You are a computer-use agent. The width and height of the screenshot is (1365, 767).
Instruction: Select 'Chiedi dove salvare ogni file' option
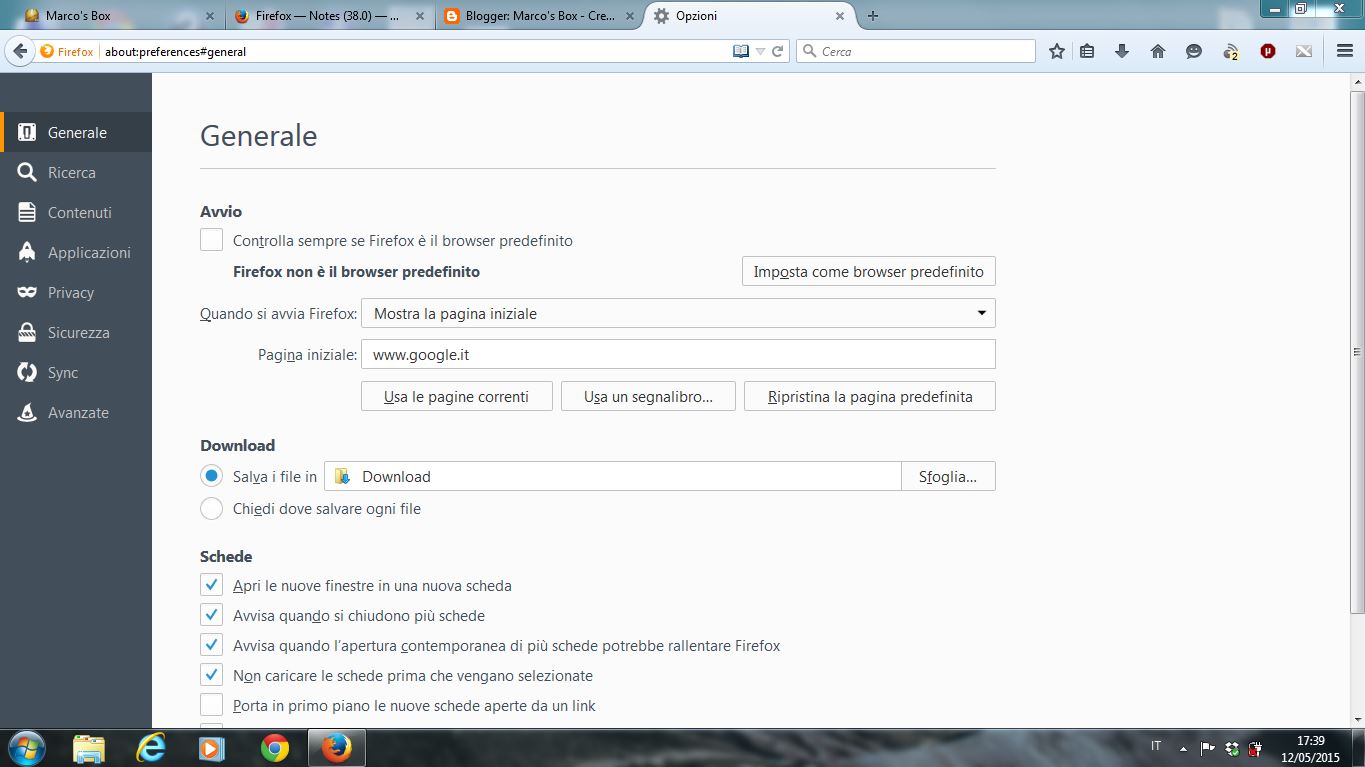point(211,508)
